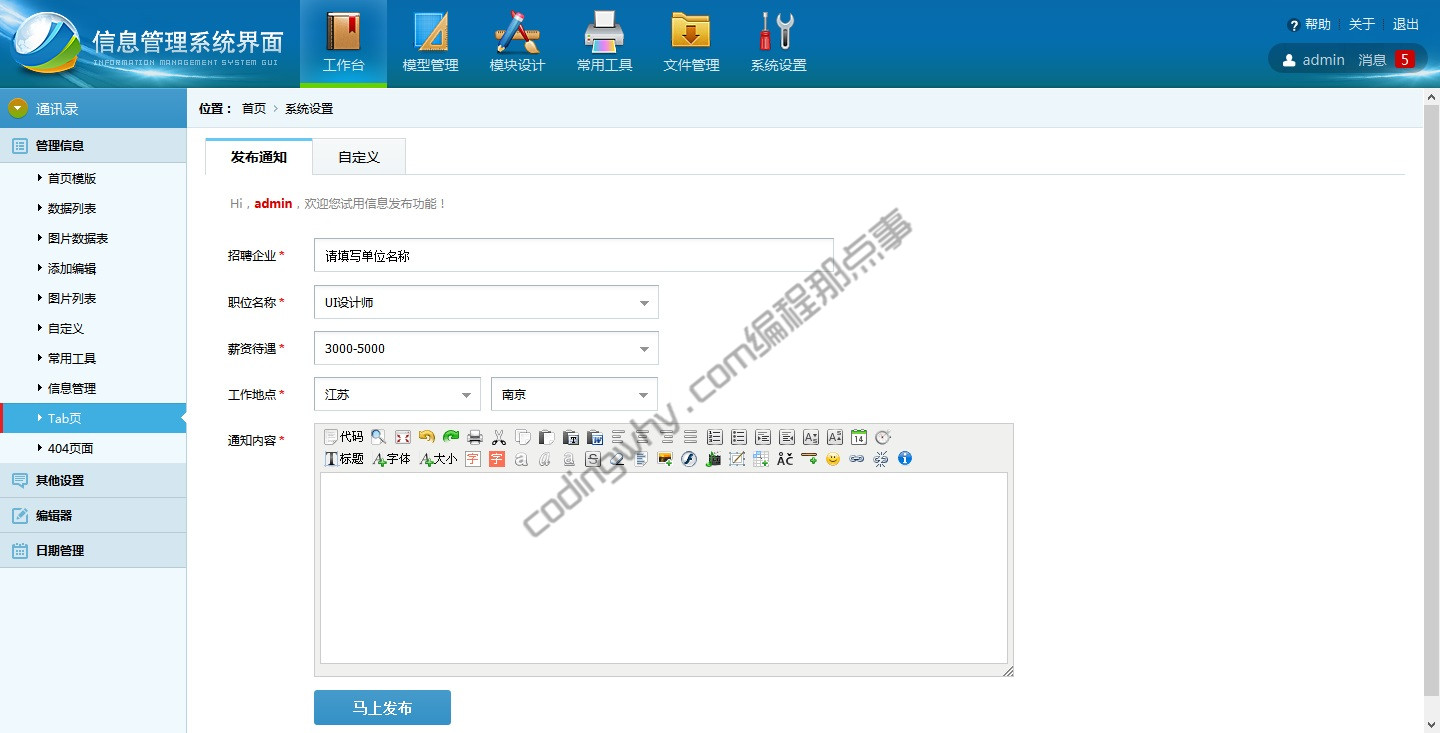
Task: Click the 招聘企业 company name input field
Action: 573,256
